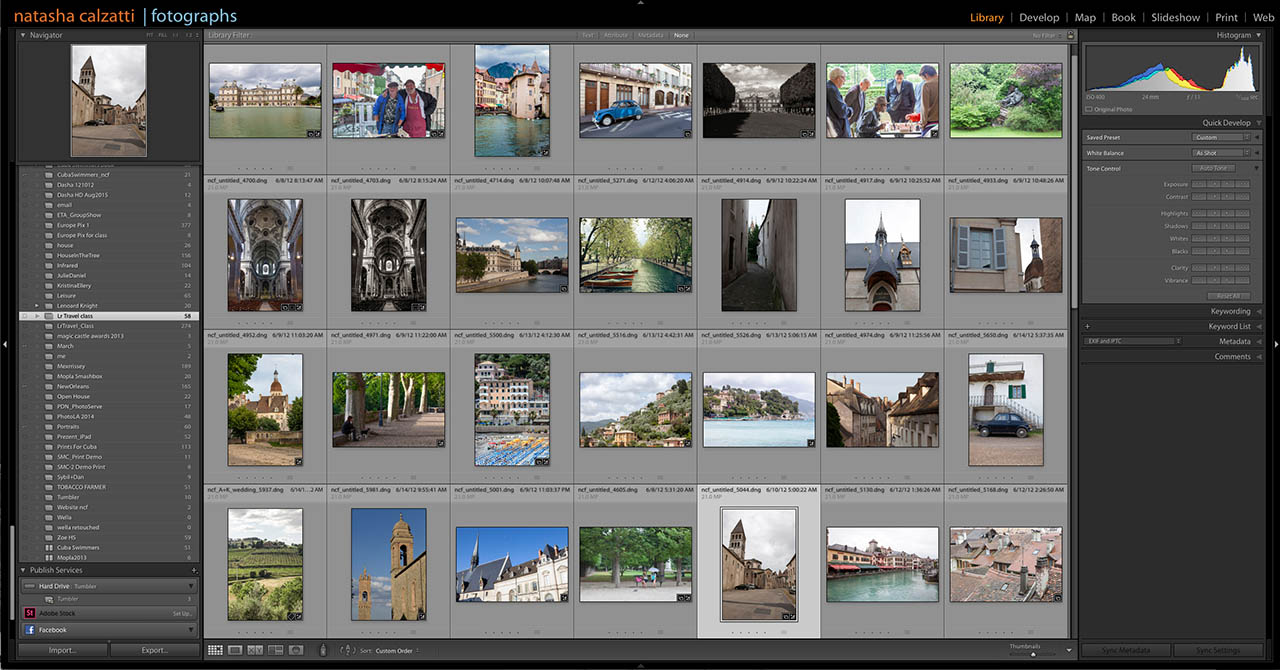Viewport: 1280px width, 670px height.
Task: Click Set Up... for Adobe Stock
Action: pyautogui.click(x=182, y=613)
